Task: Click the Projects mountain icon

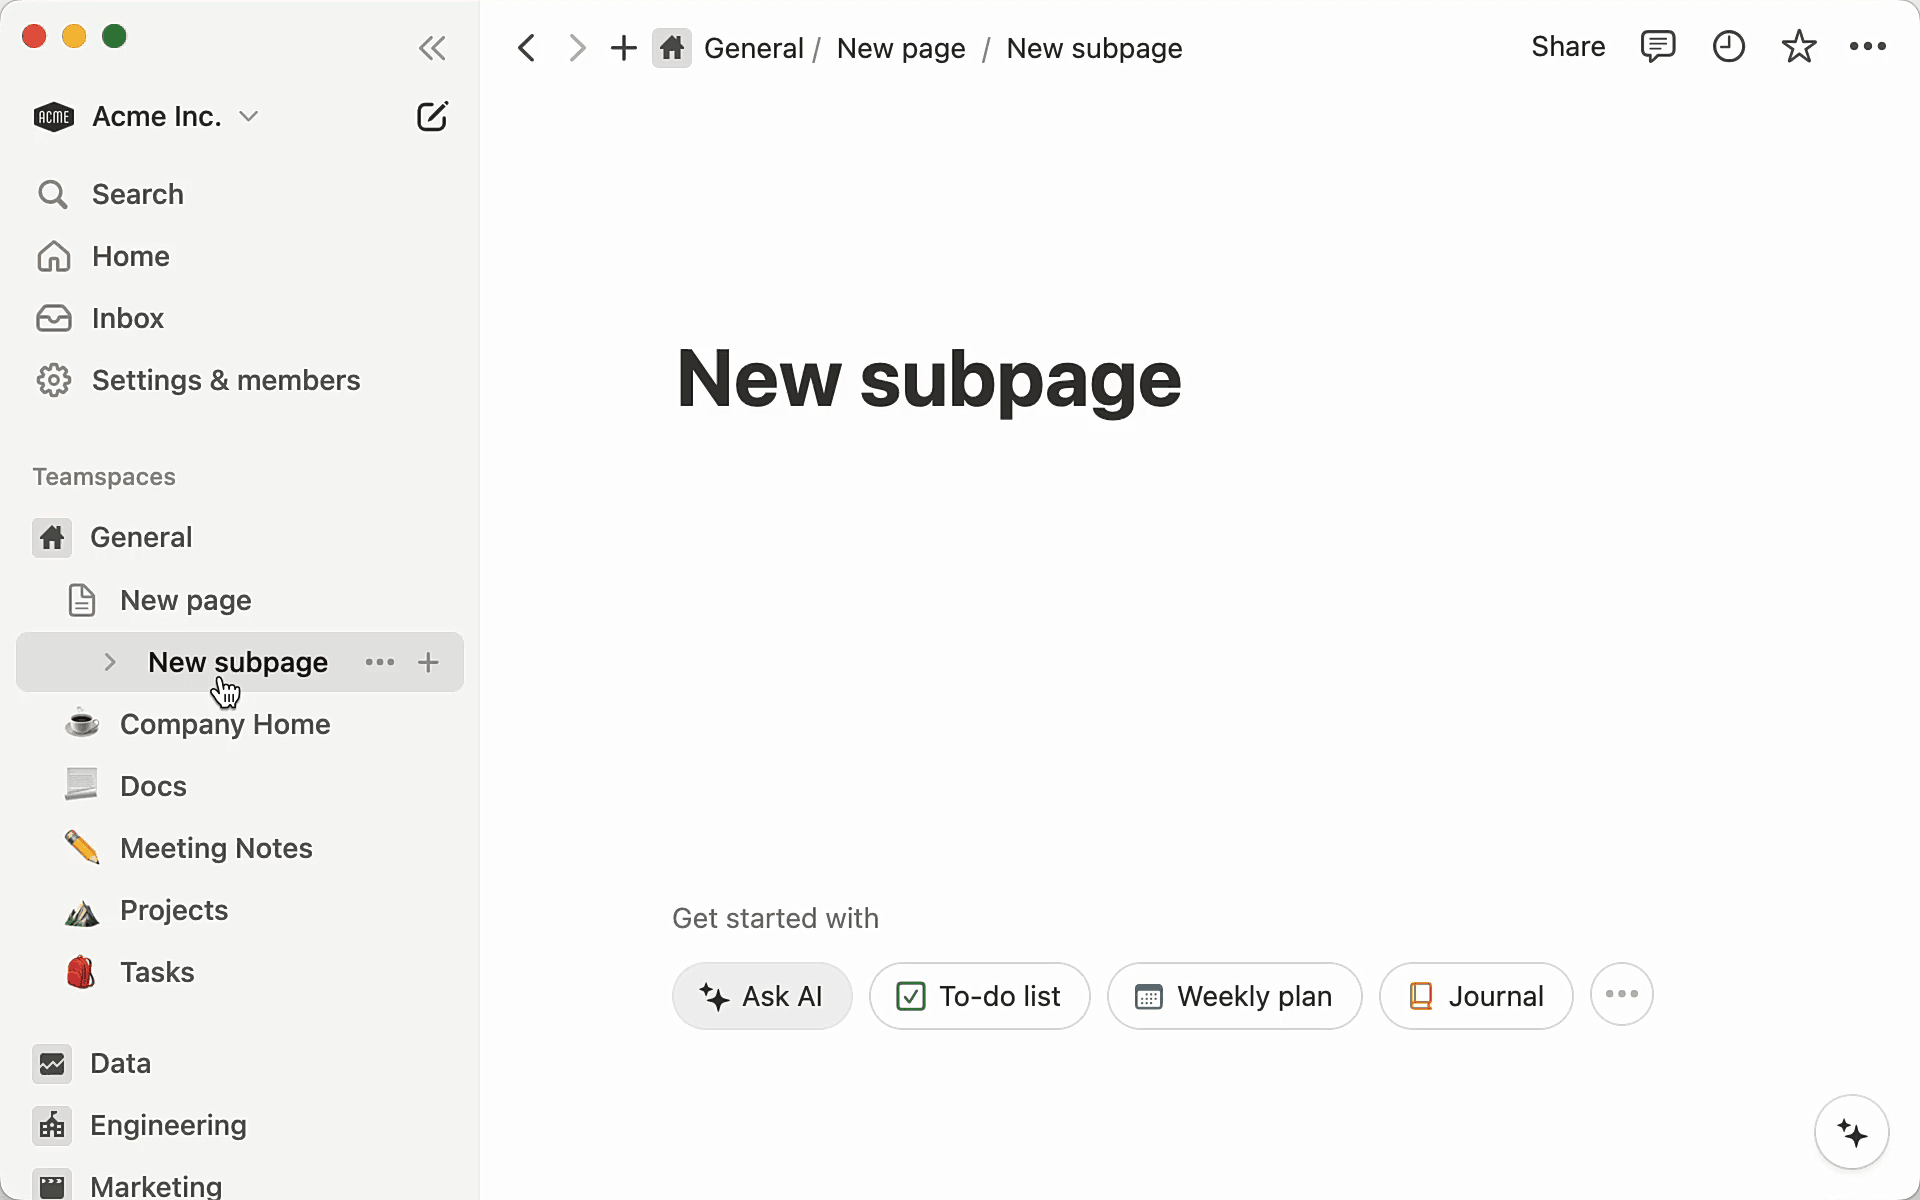Action: click(x=82, y=911)
